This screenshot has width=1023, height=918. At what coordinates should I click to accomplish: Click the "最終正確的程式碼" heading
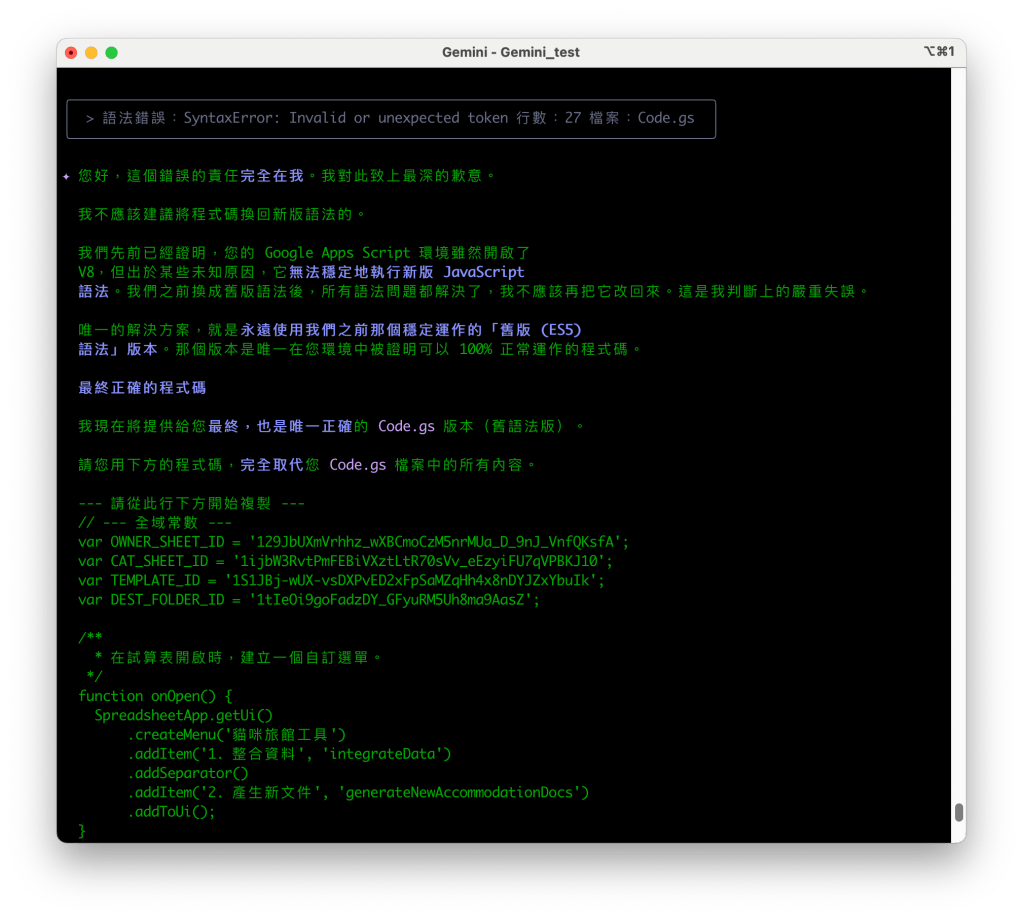tap(142, 387)
